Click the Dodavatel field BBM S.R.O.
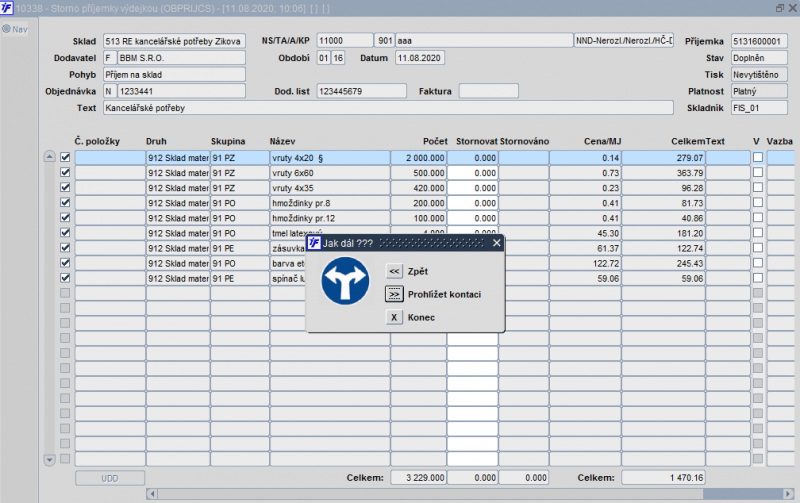 coord(181,58)
